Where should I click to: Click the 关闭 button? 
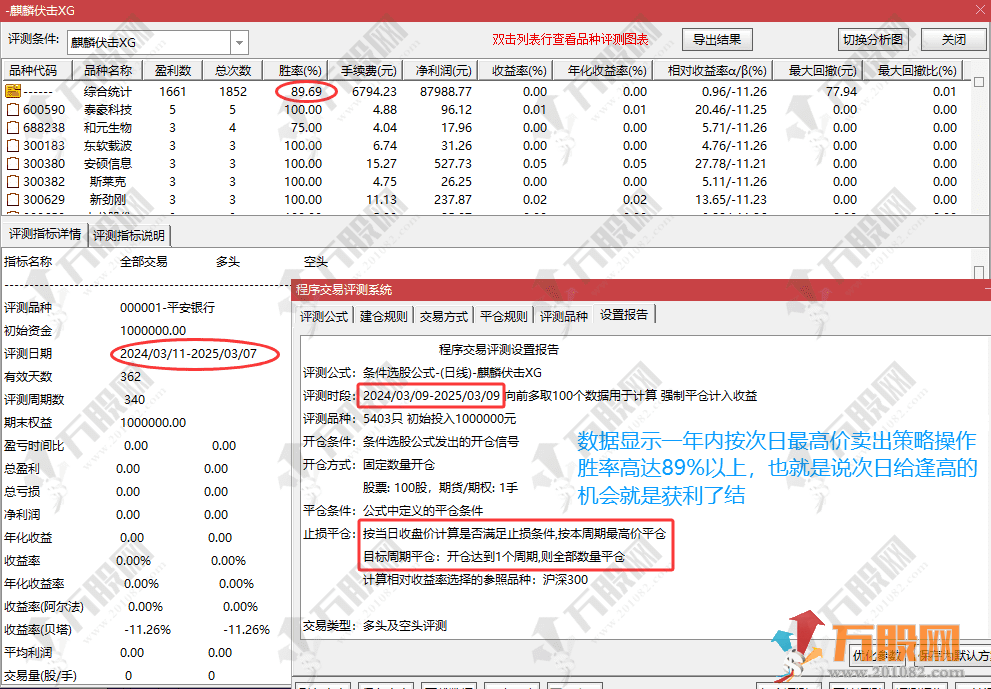click(x=954, y=40)
